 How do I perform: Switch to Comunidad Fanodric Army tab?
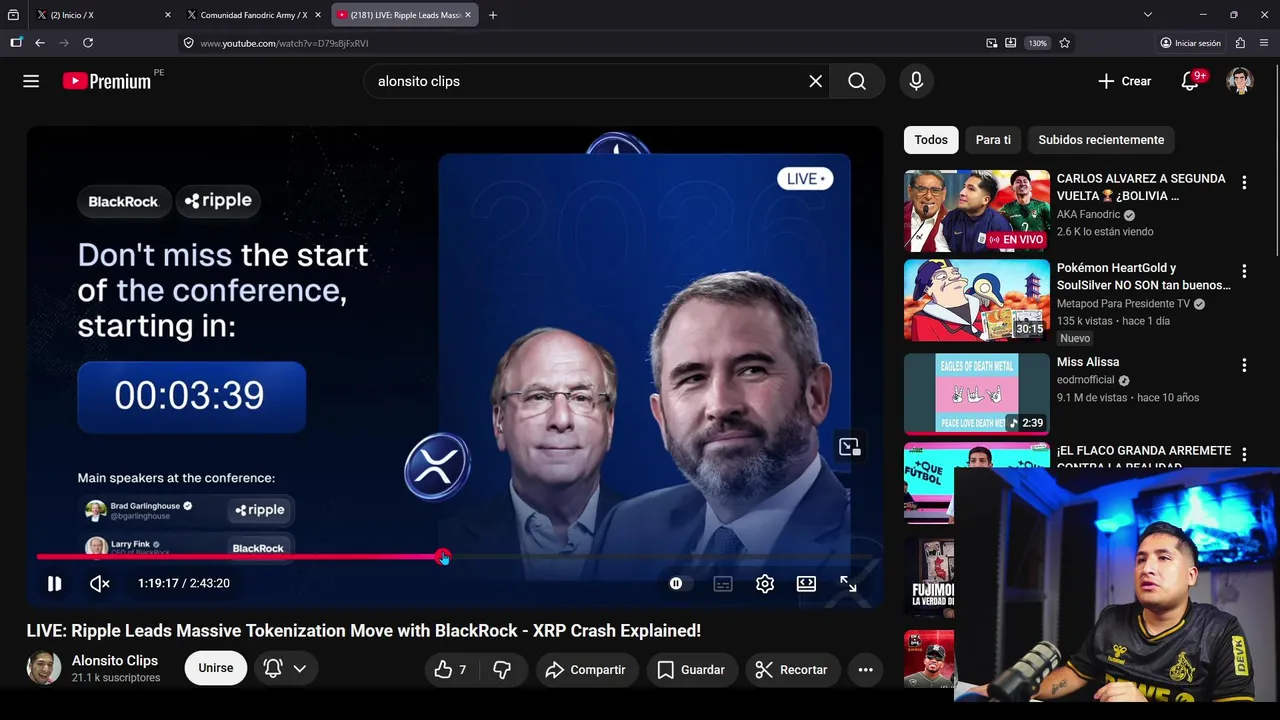pos(253,15)
